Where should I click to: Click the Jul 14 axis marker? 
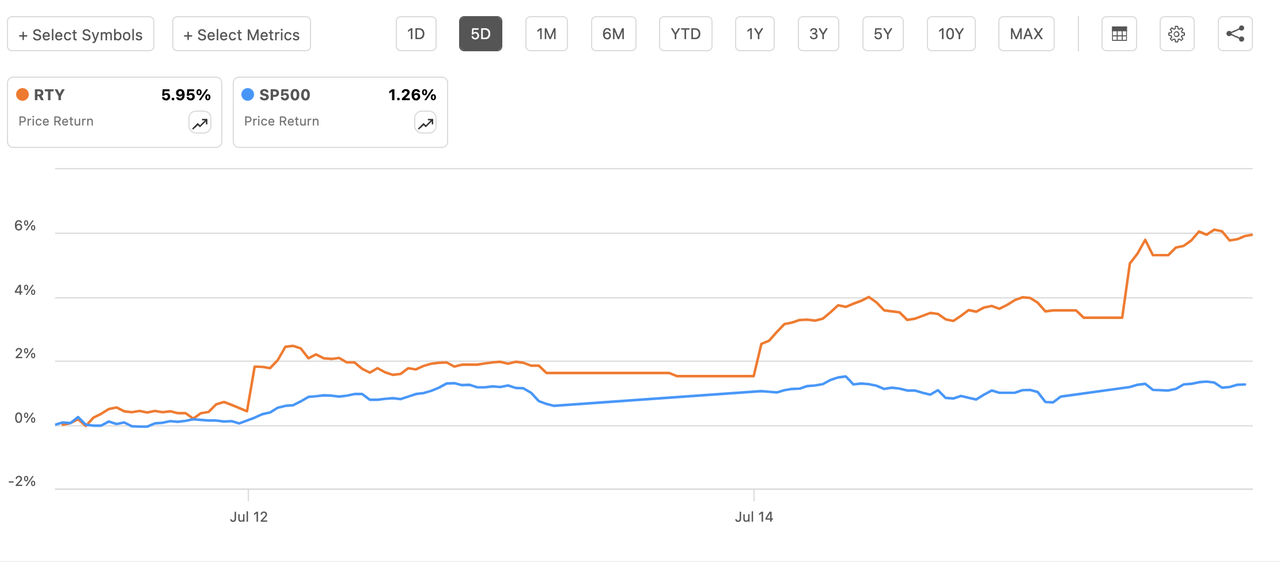pos(754,517)
